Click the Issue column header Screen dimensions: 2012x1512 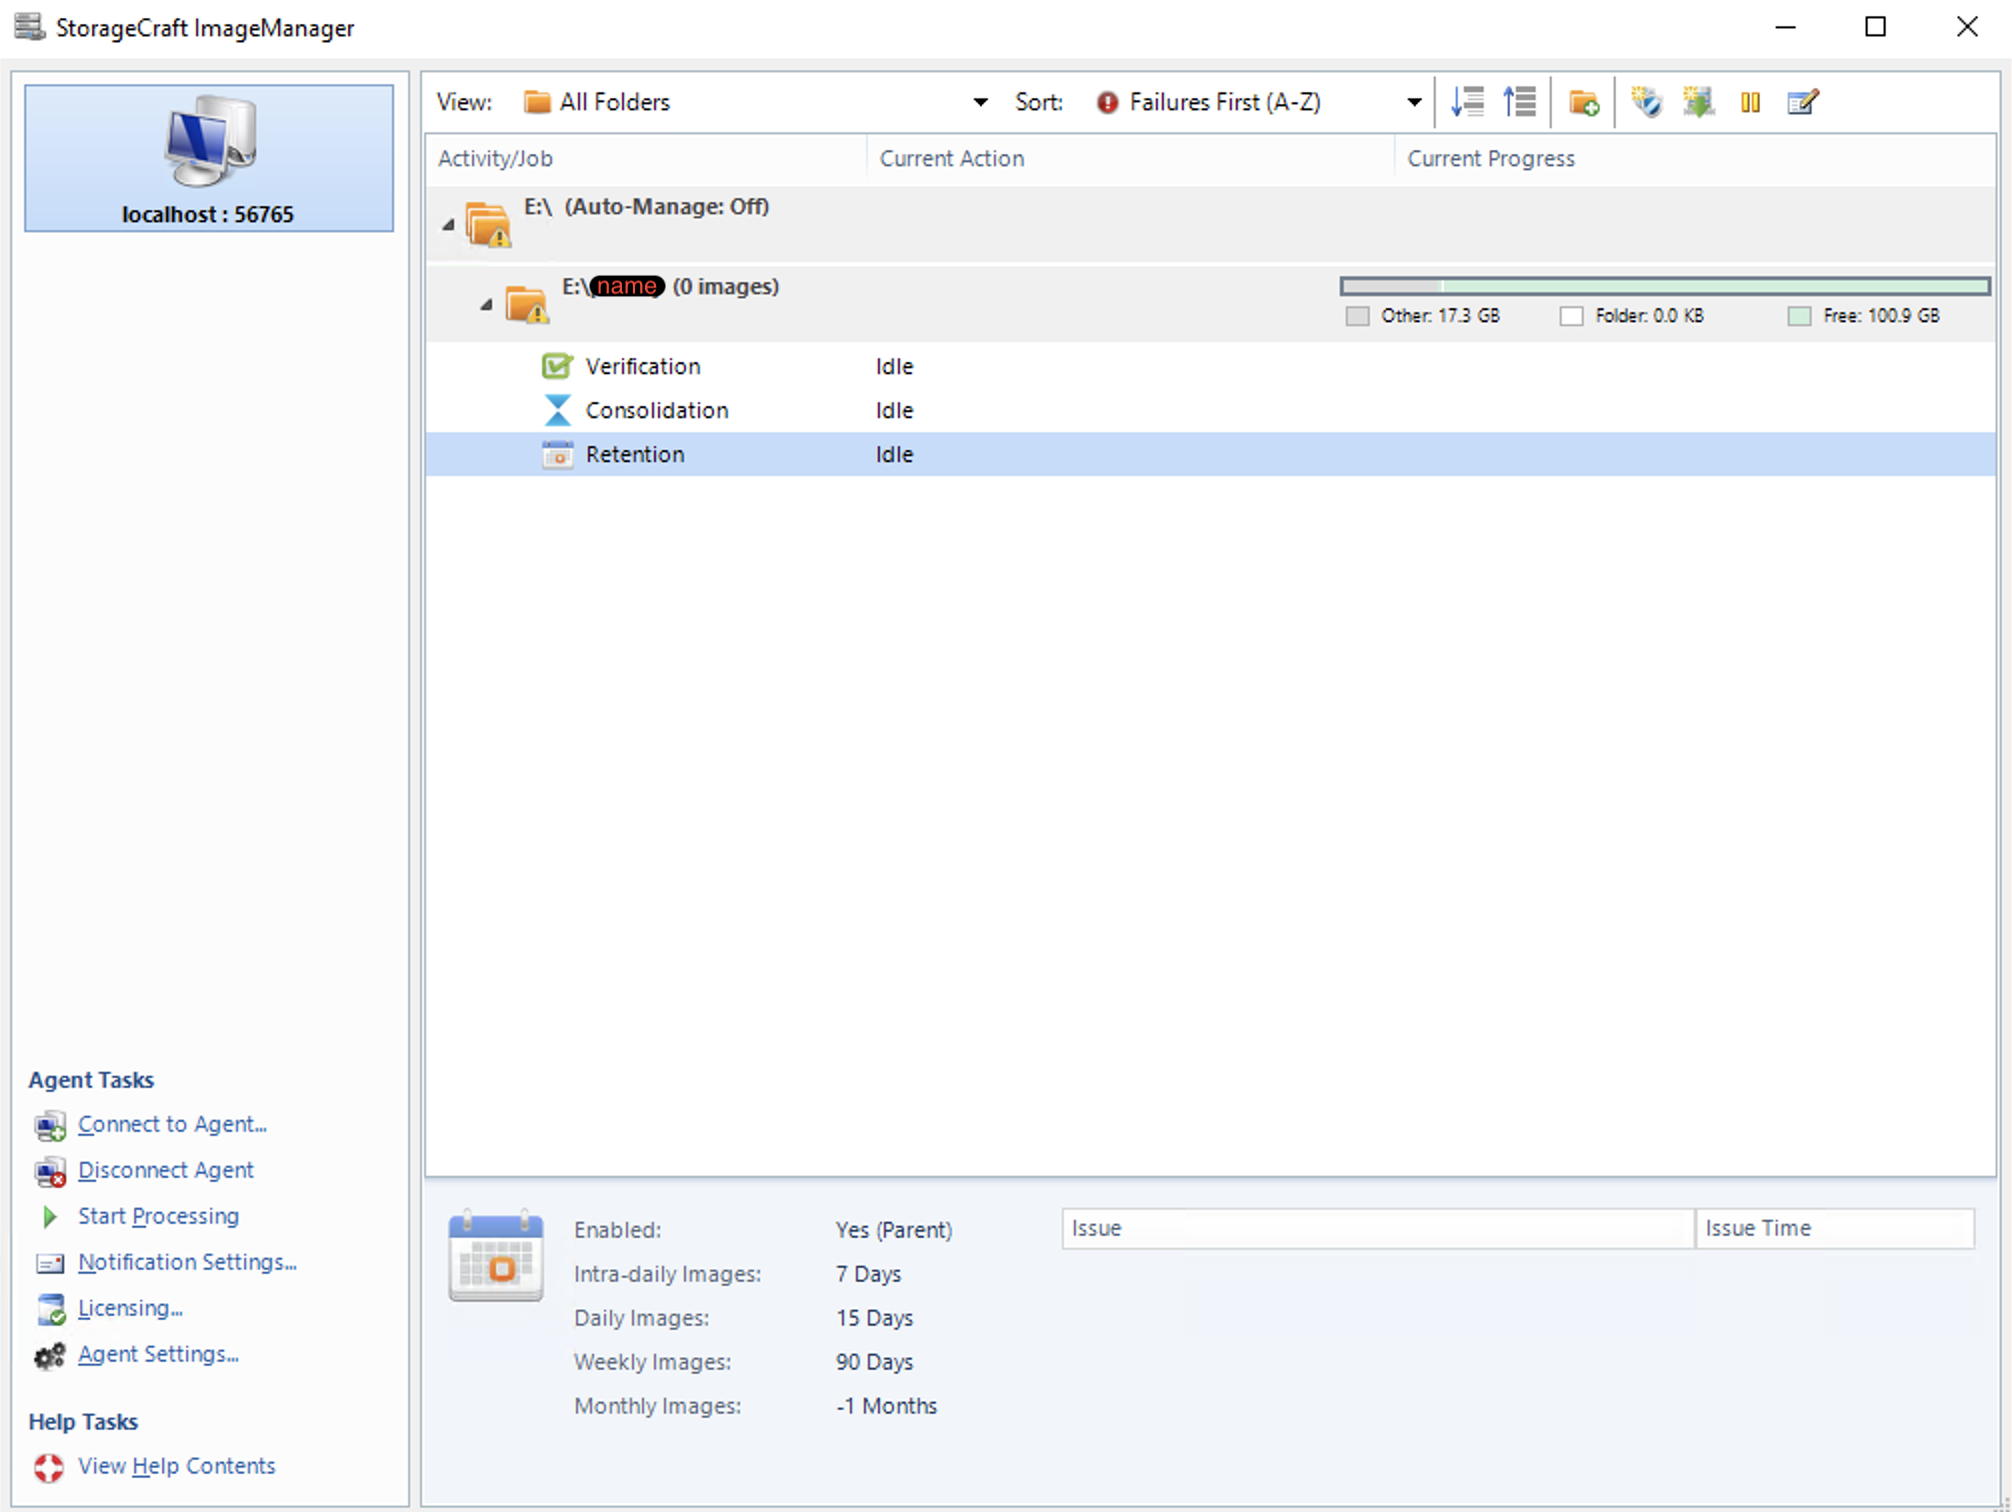(1378, 1228)
